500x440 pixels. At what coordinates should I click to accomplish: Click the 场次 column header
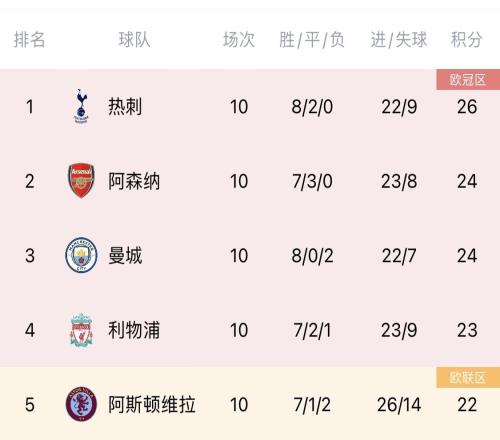point(239,40)
